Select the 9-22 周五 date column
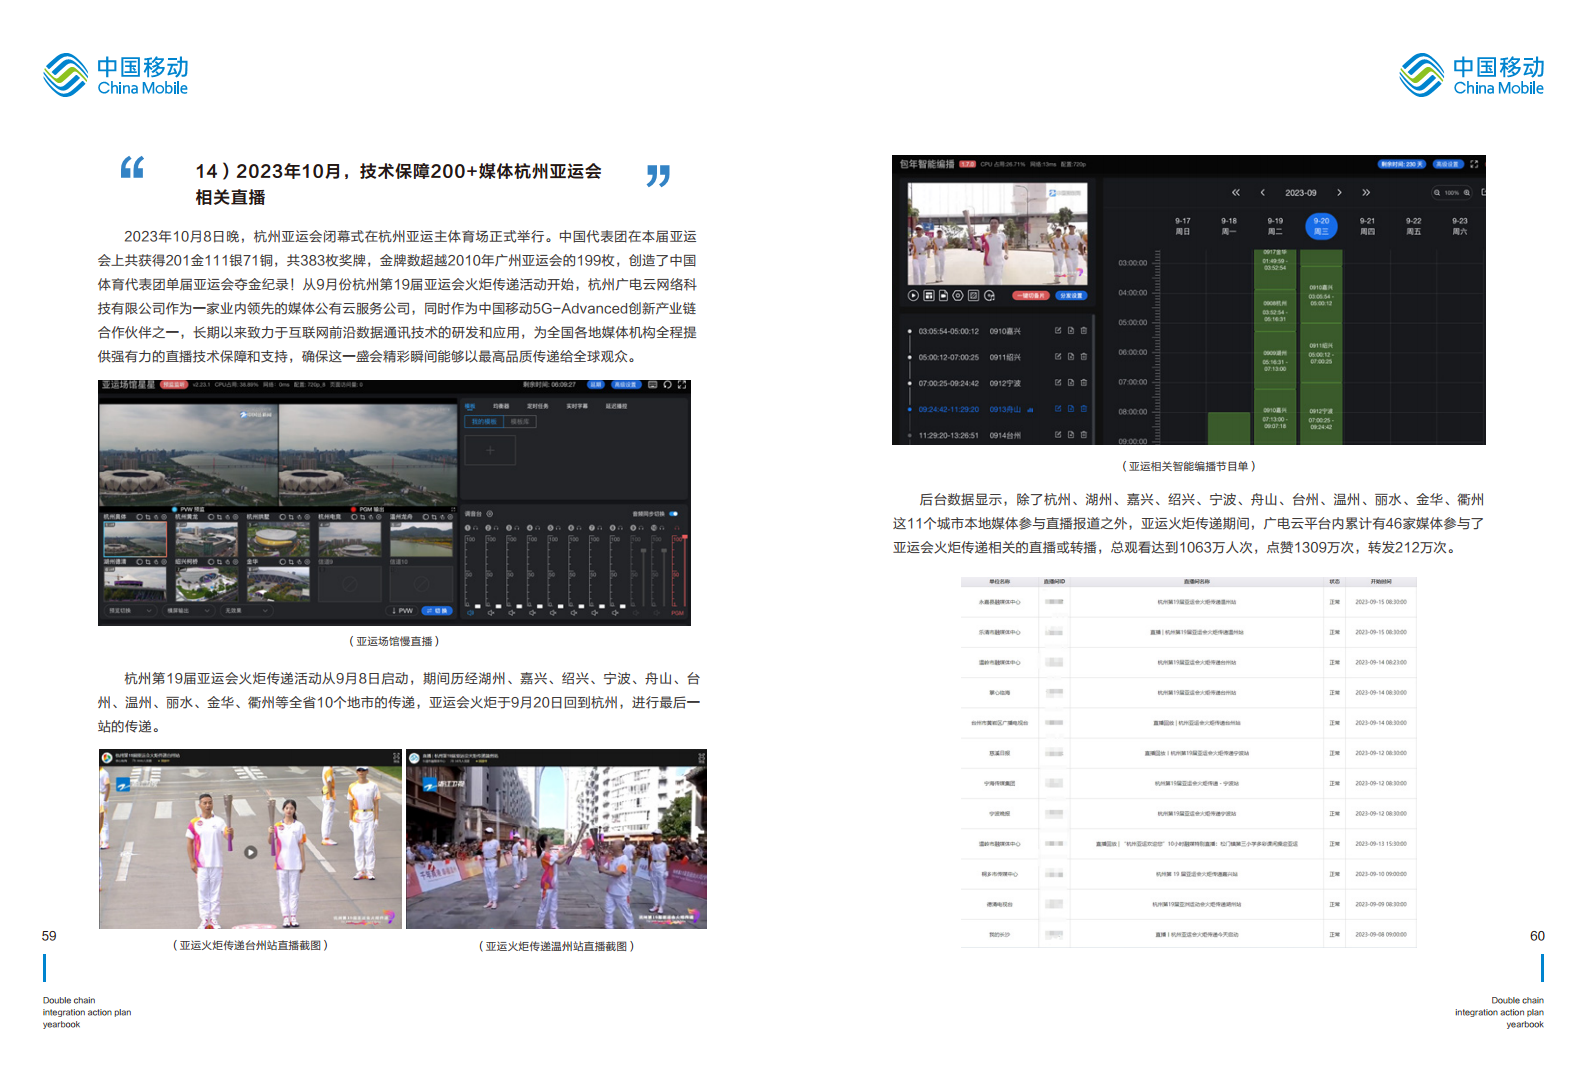Image resolution: width=1587 pixels, height=1077 pixels. 1413,226
